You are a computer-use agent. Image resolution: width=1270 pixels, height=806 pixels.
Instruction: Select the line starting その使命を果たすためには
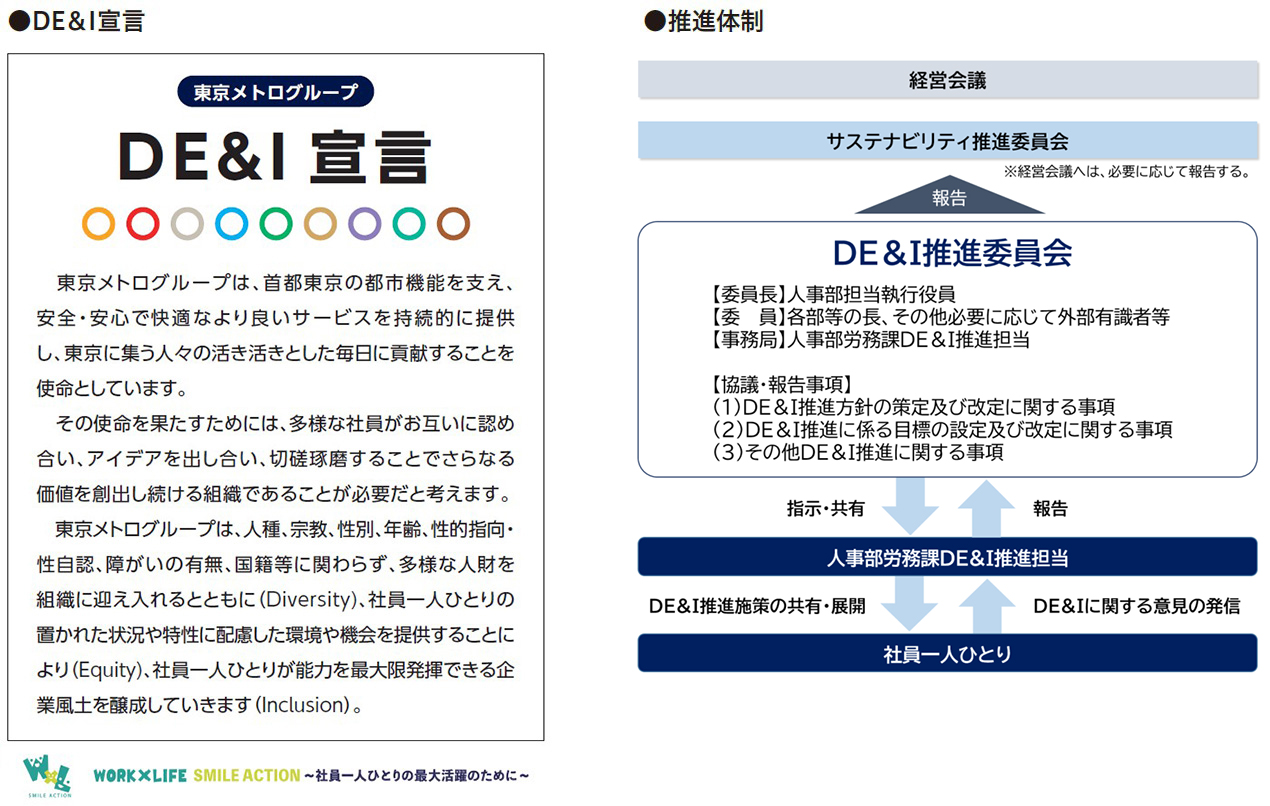tap(285, 423)
